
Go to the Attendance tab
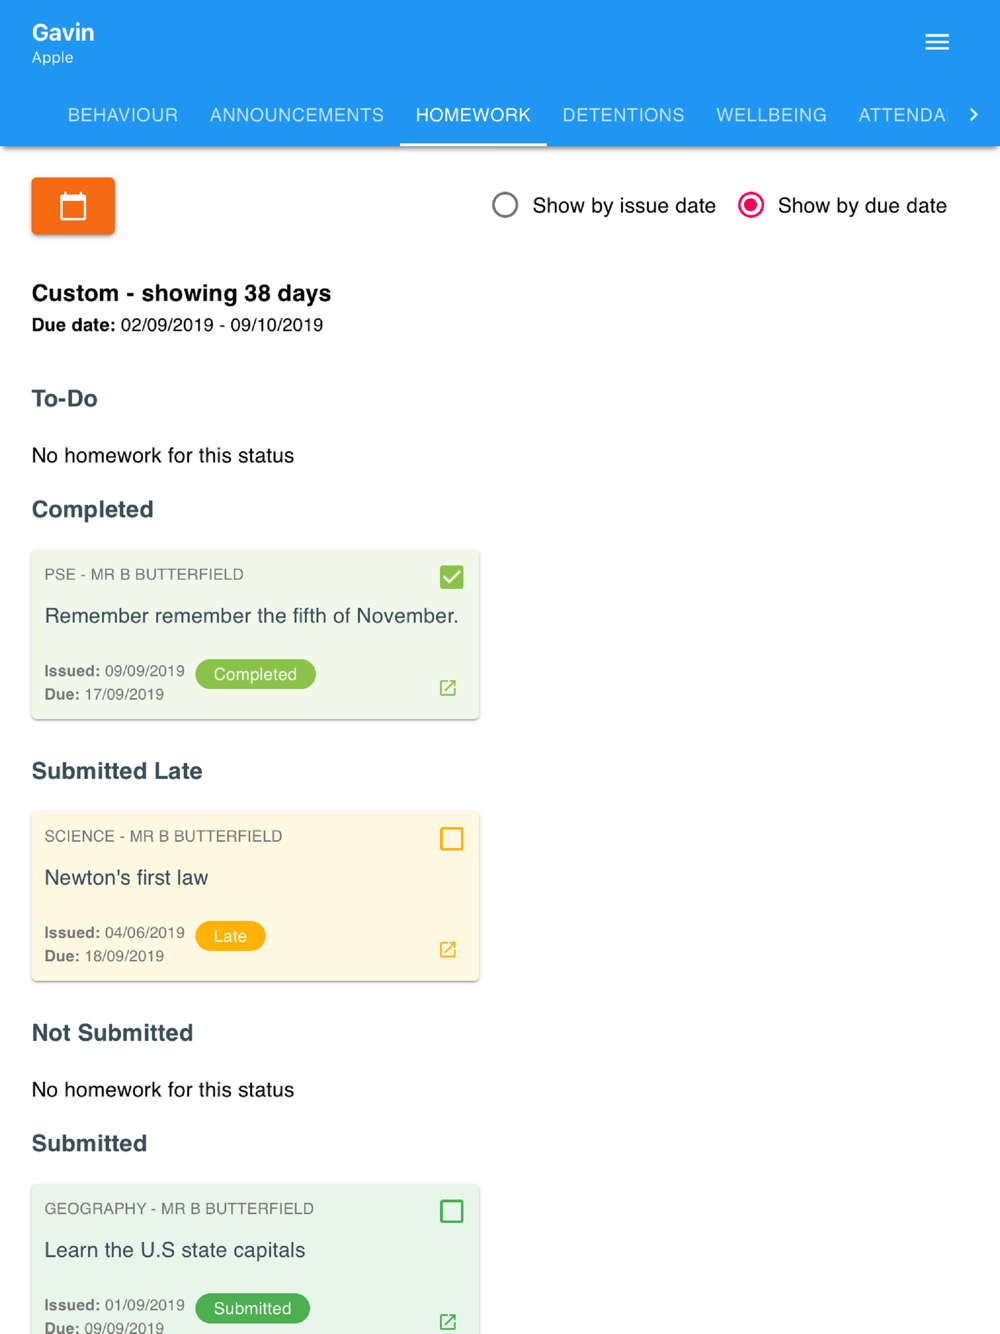901,115
